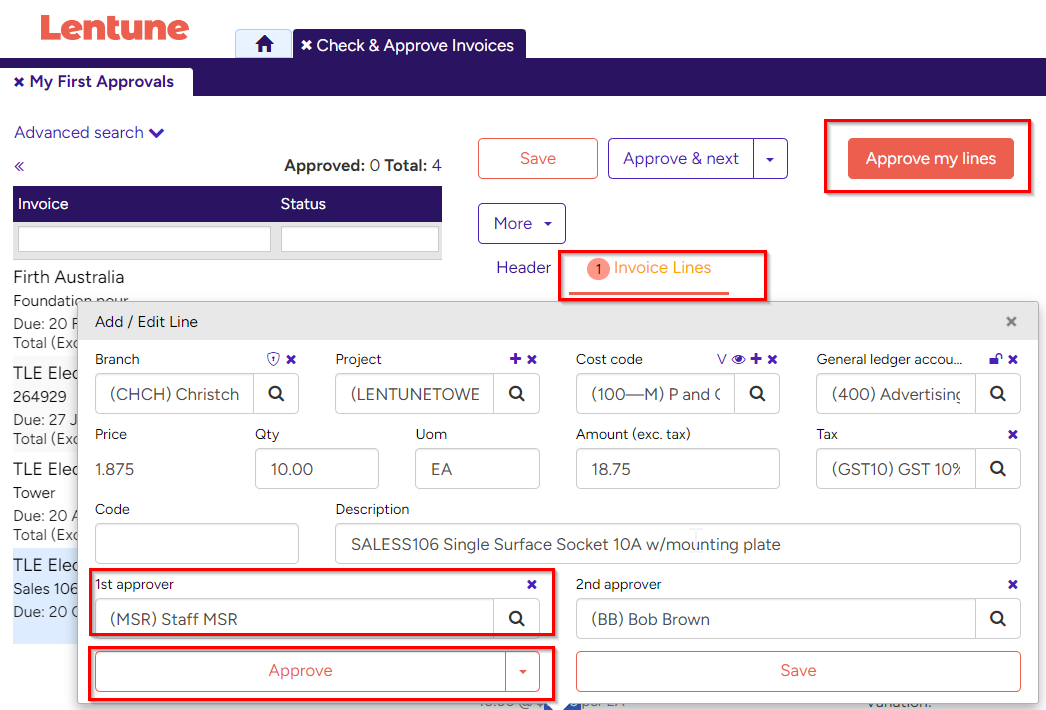
Task: Click inside the Invoice search filter field
Action: tap(143, 239)
